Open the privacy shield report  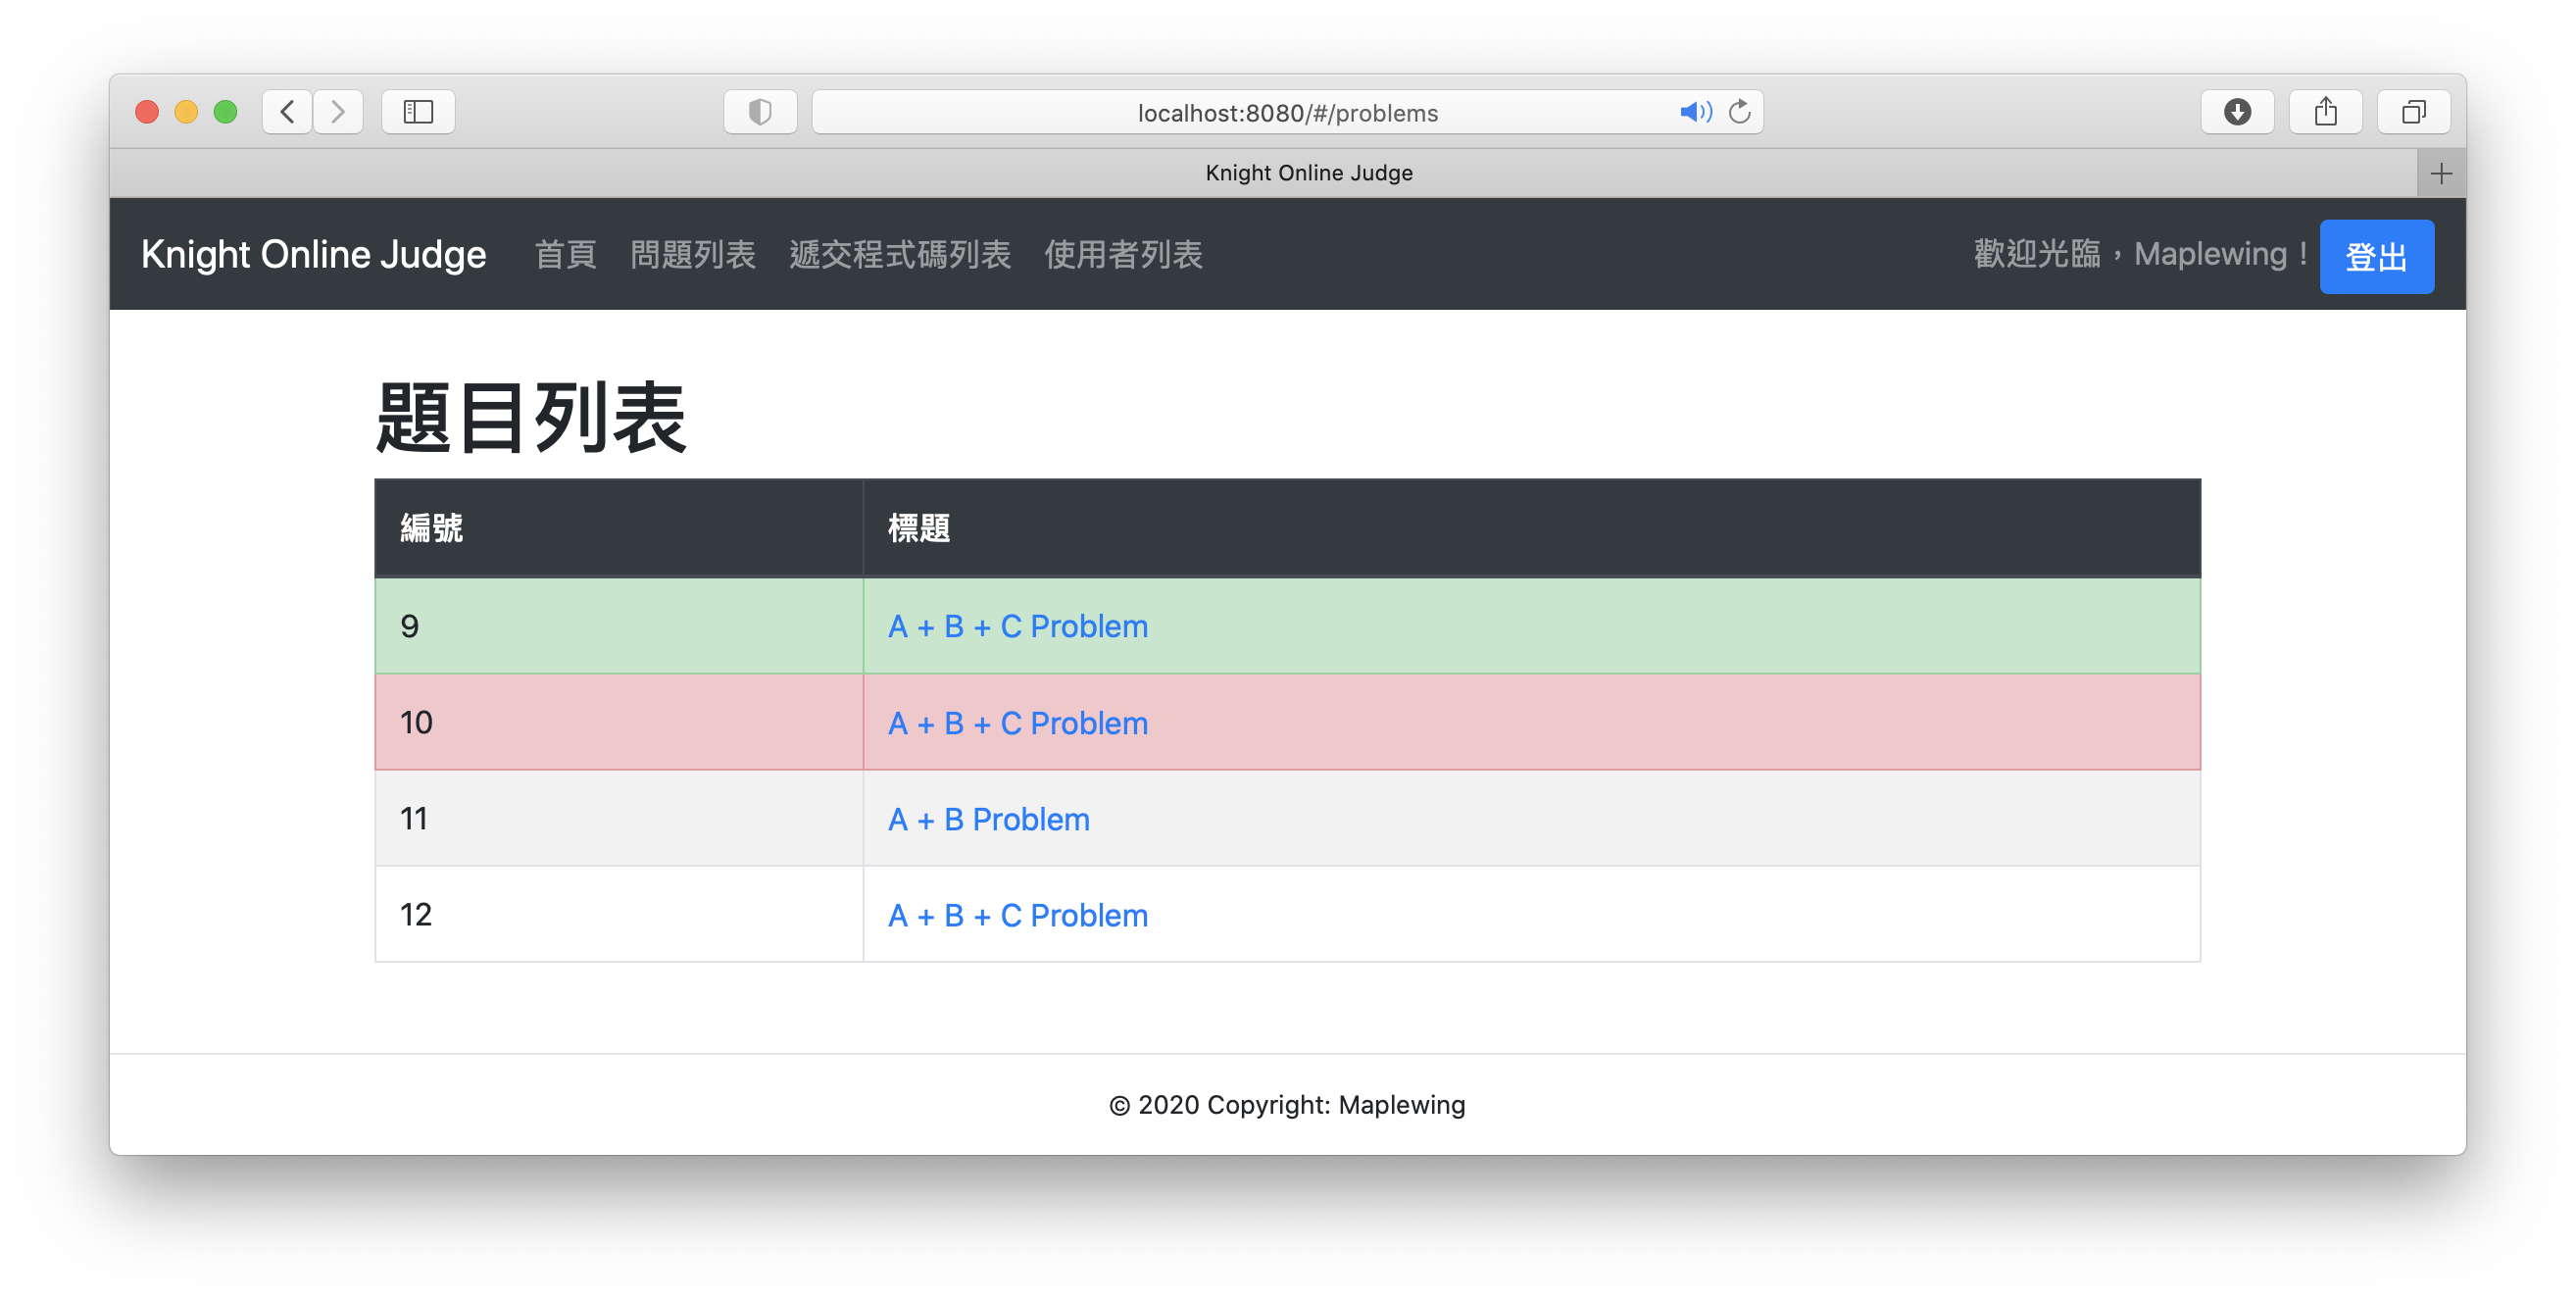tap(760, 111)
